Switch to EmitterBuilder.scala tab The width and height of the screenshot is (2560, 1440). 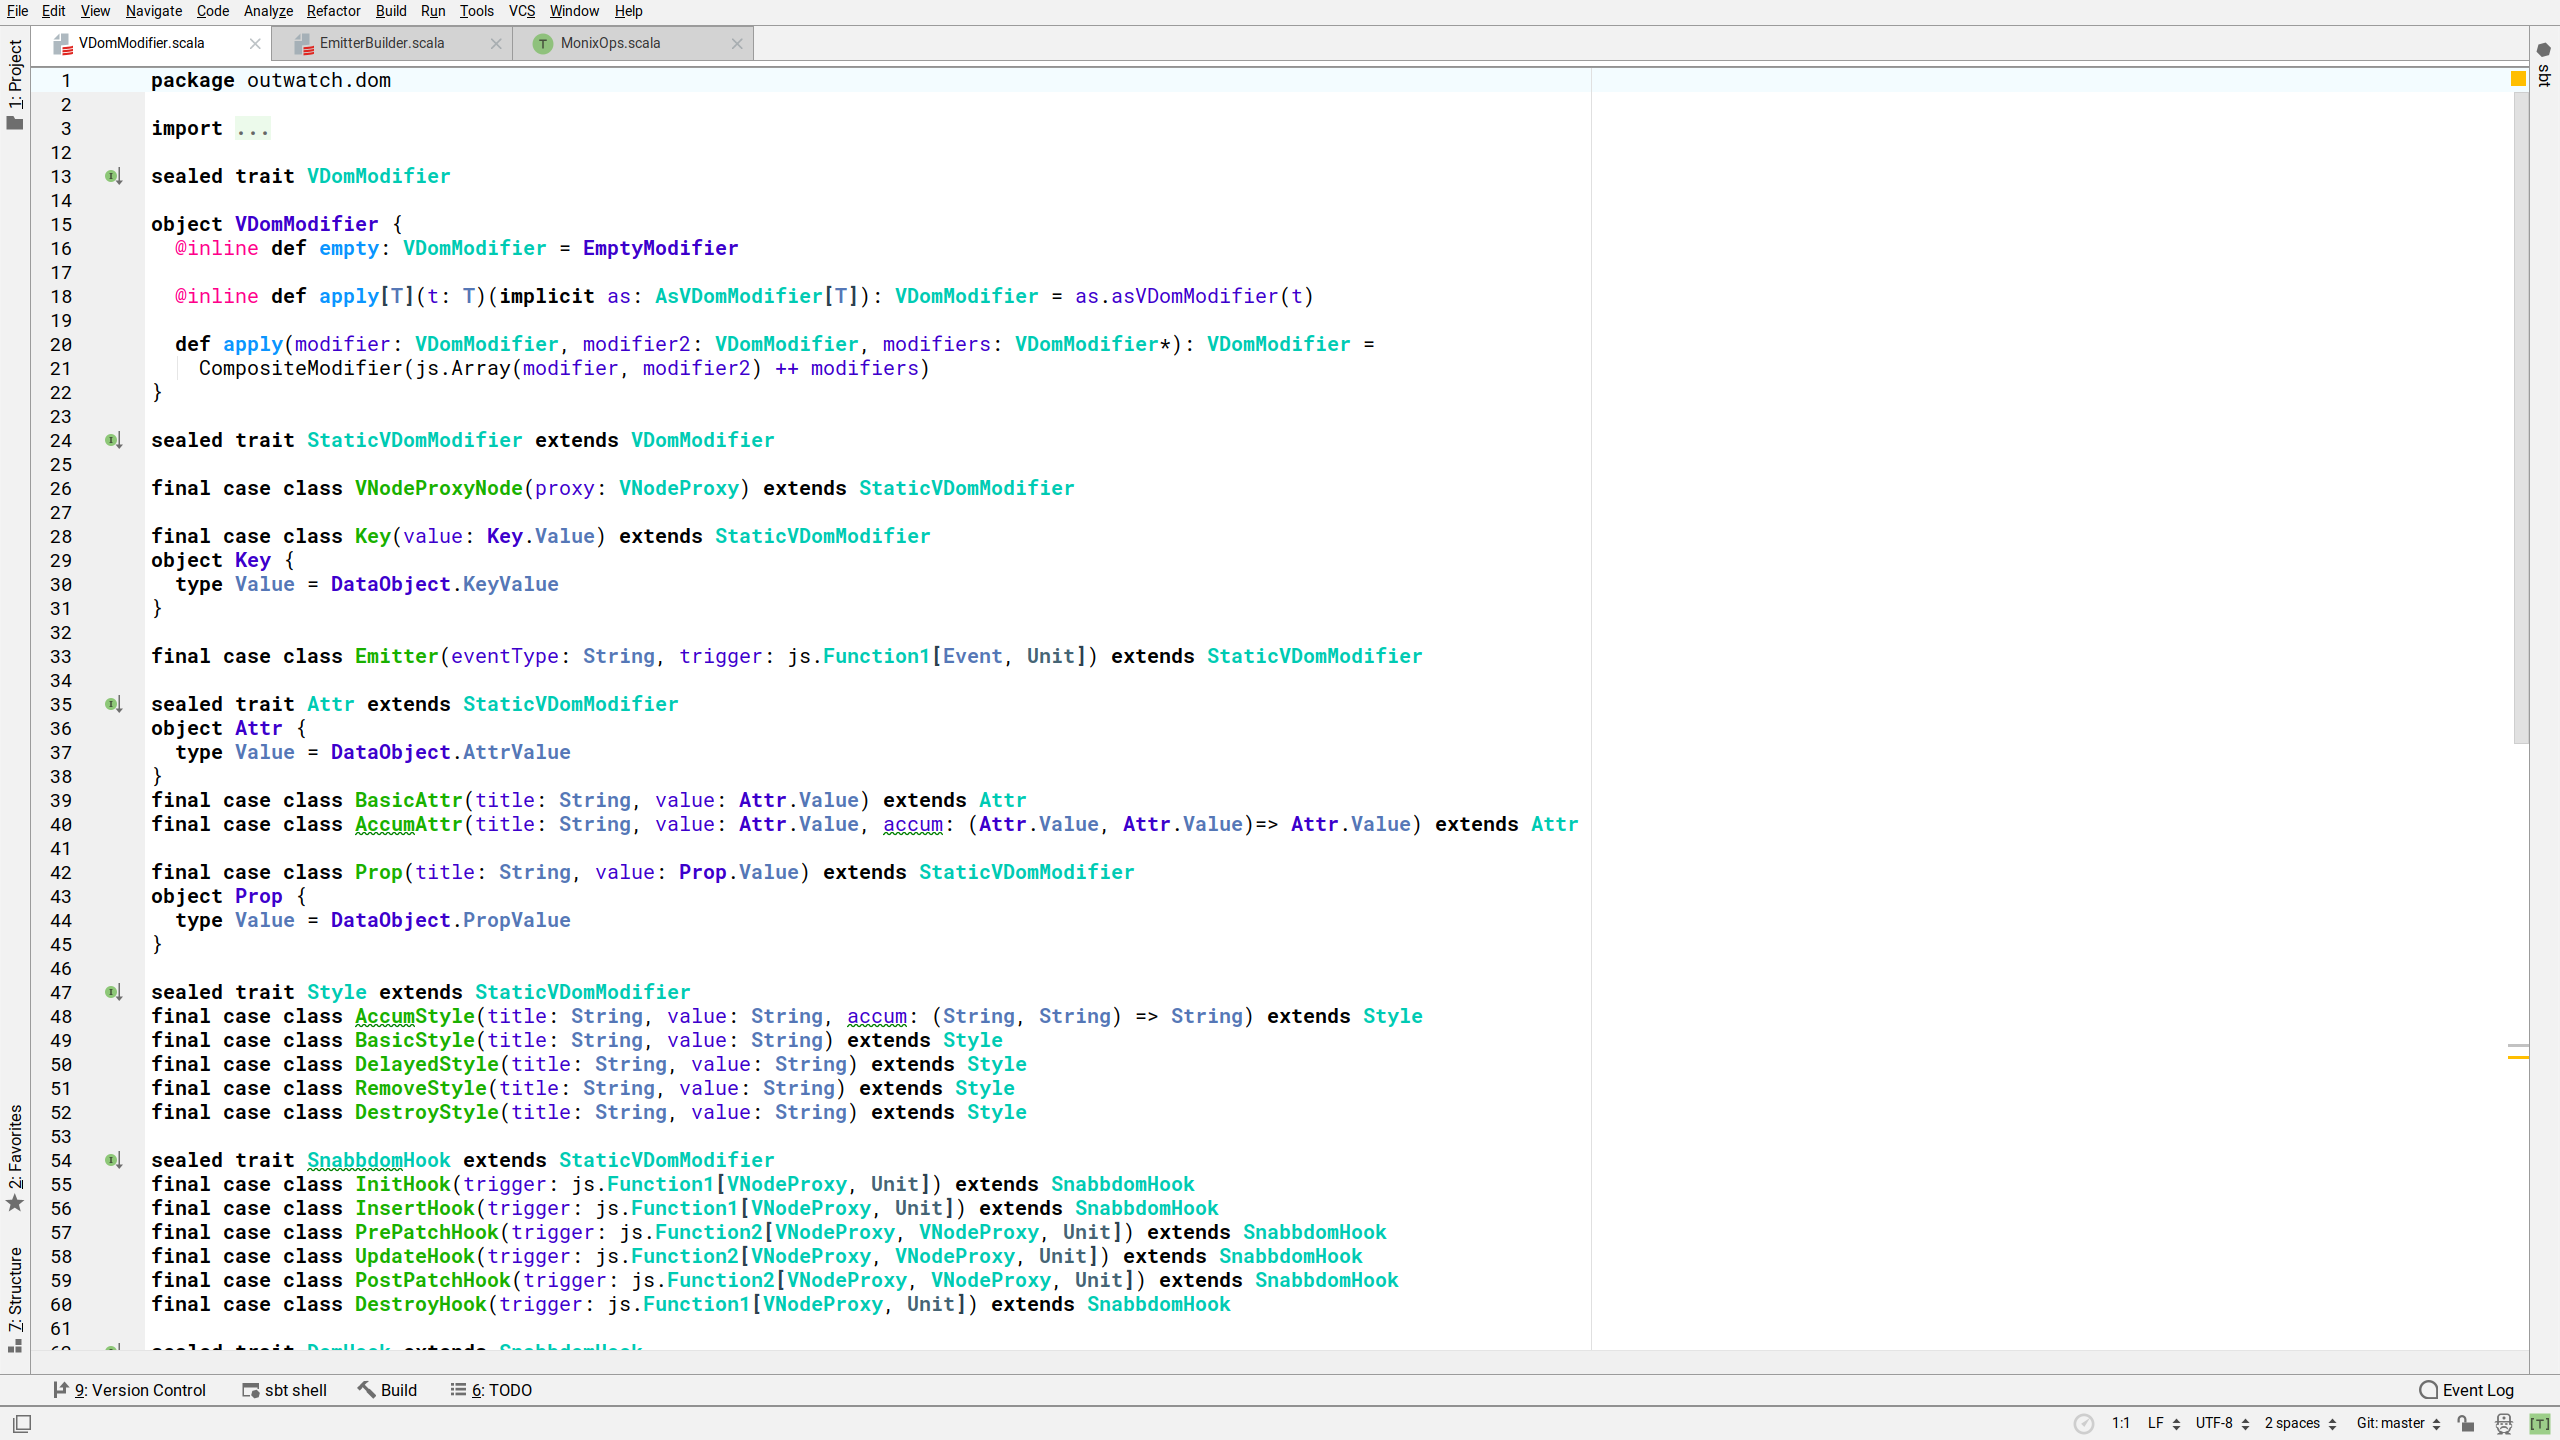pos(382,43)
